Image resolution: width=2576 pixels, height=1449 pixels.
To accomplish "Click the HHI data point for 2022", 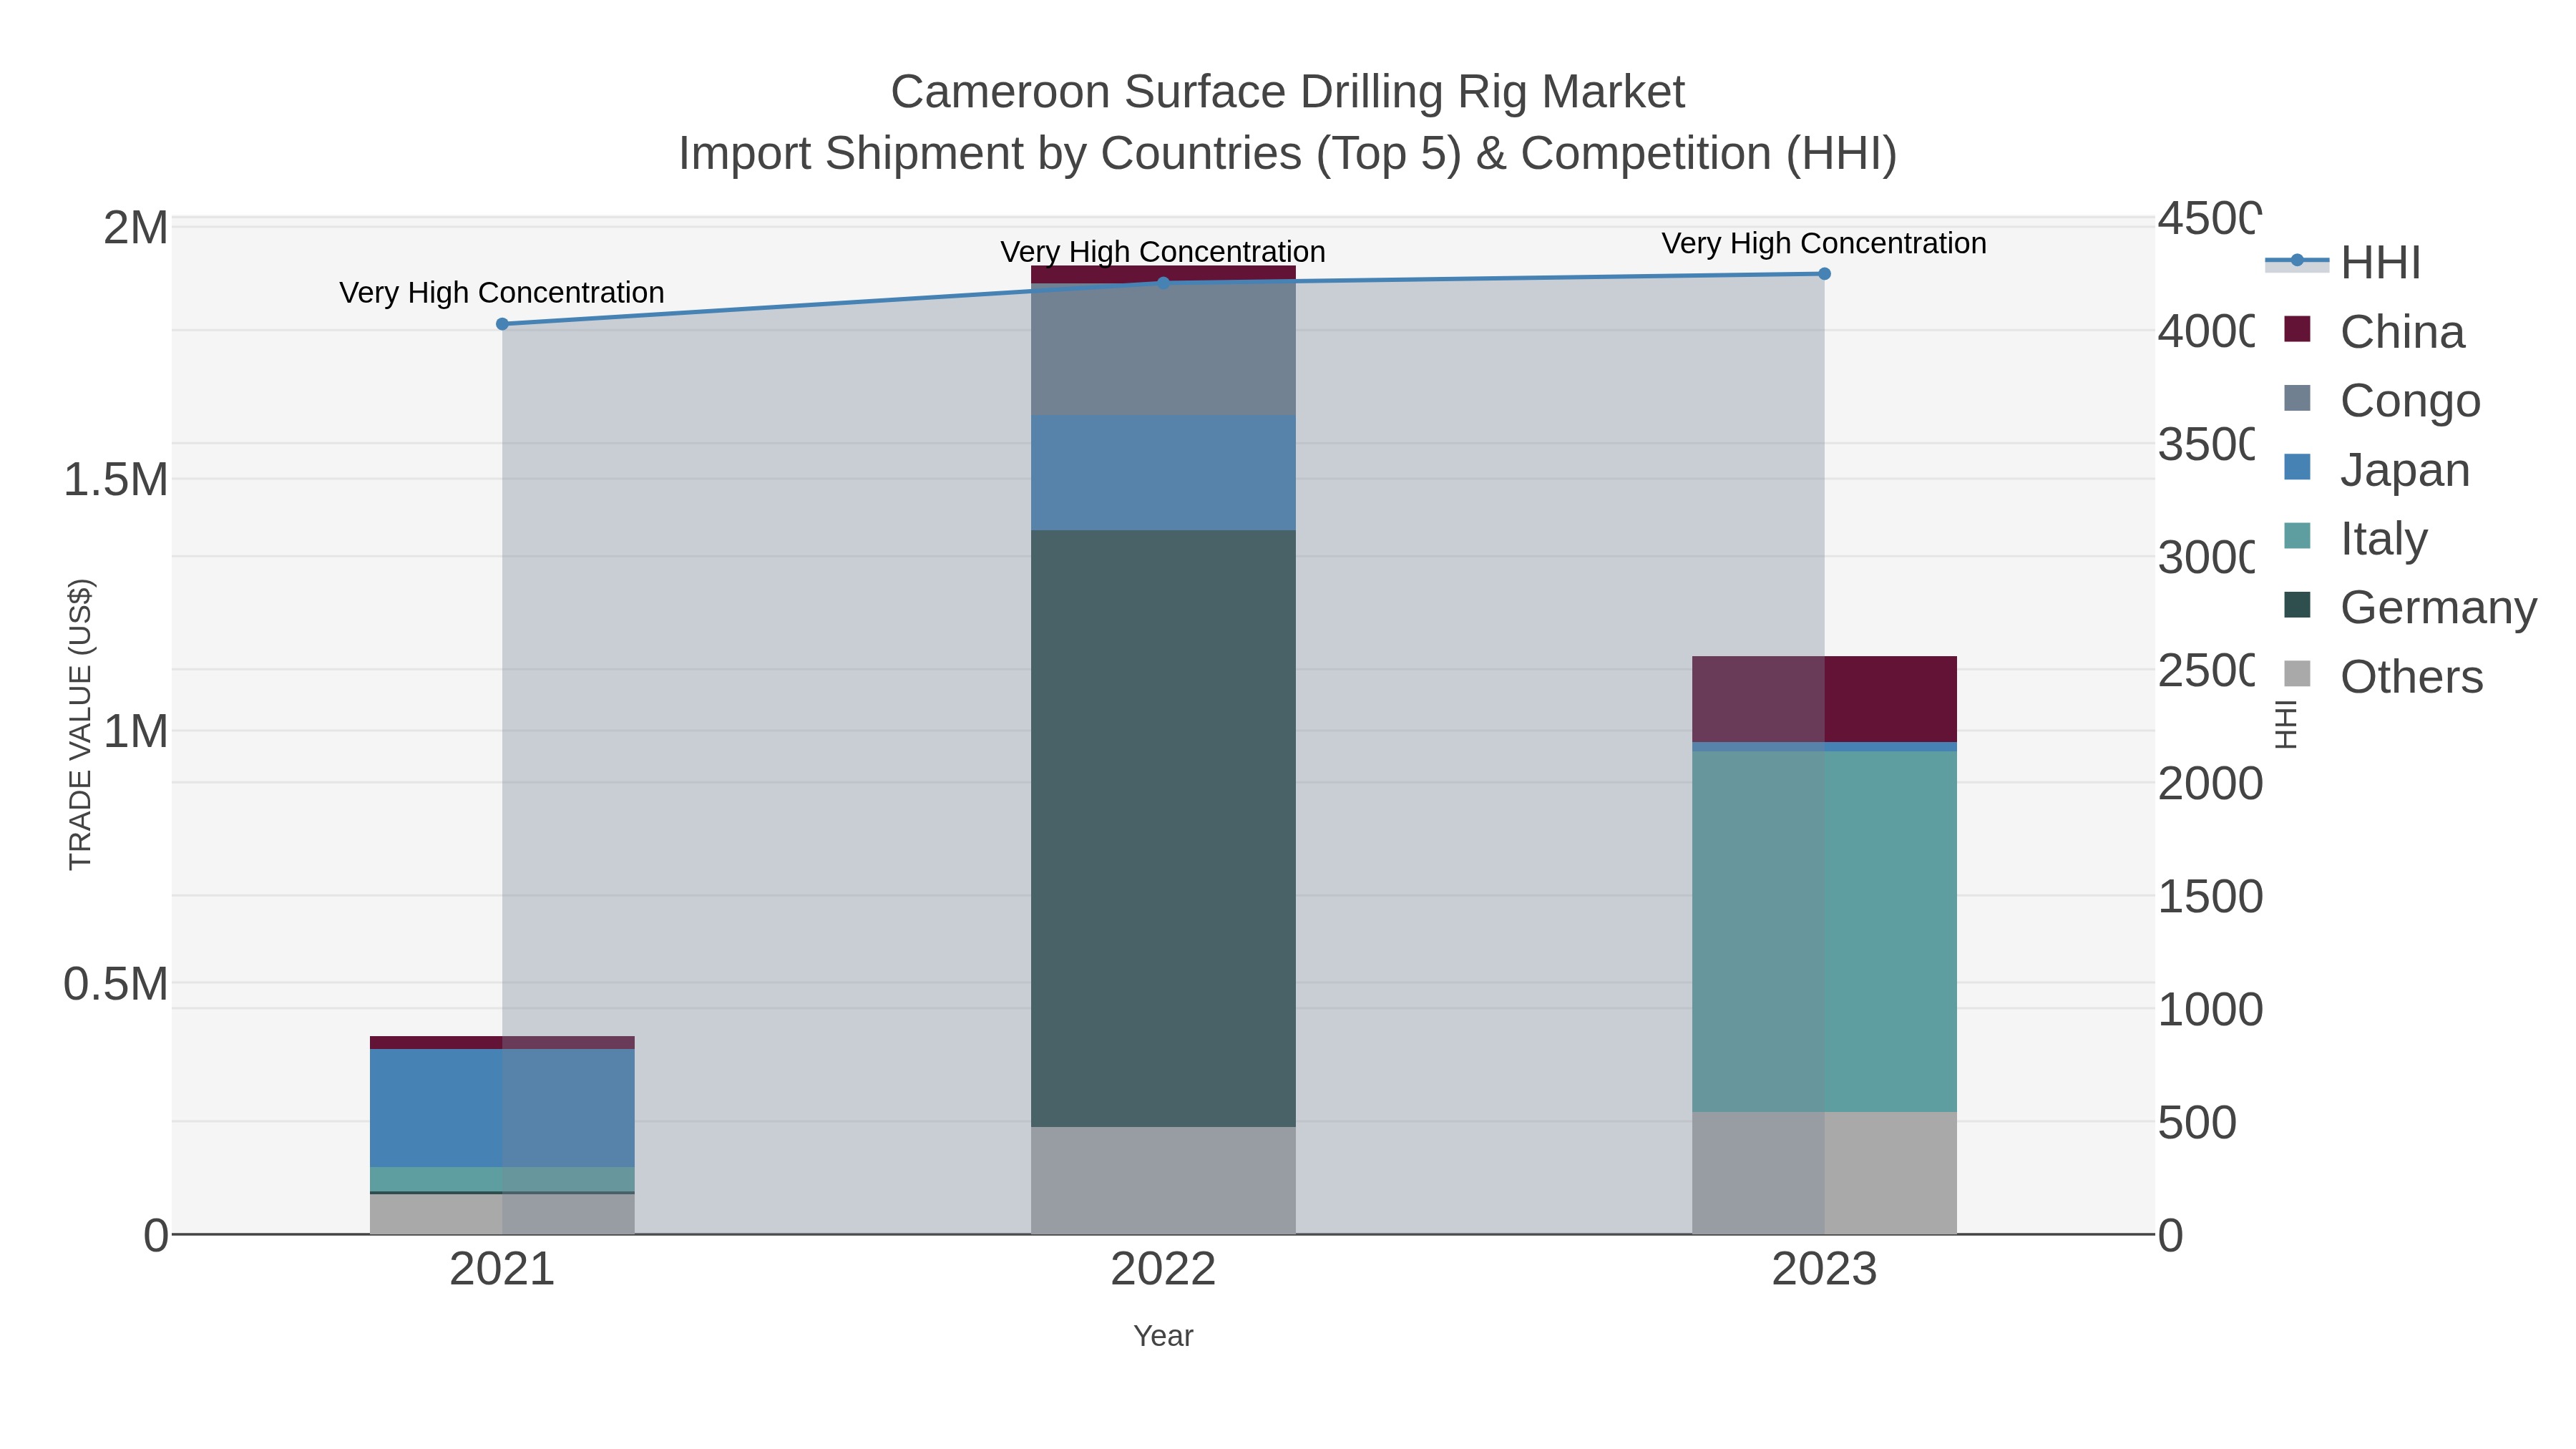I will click(1163, 283).
